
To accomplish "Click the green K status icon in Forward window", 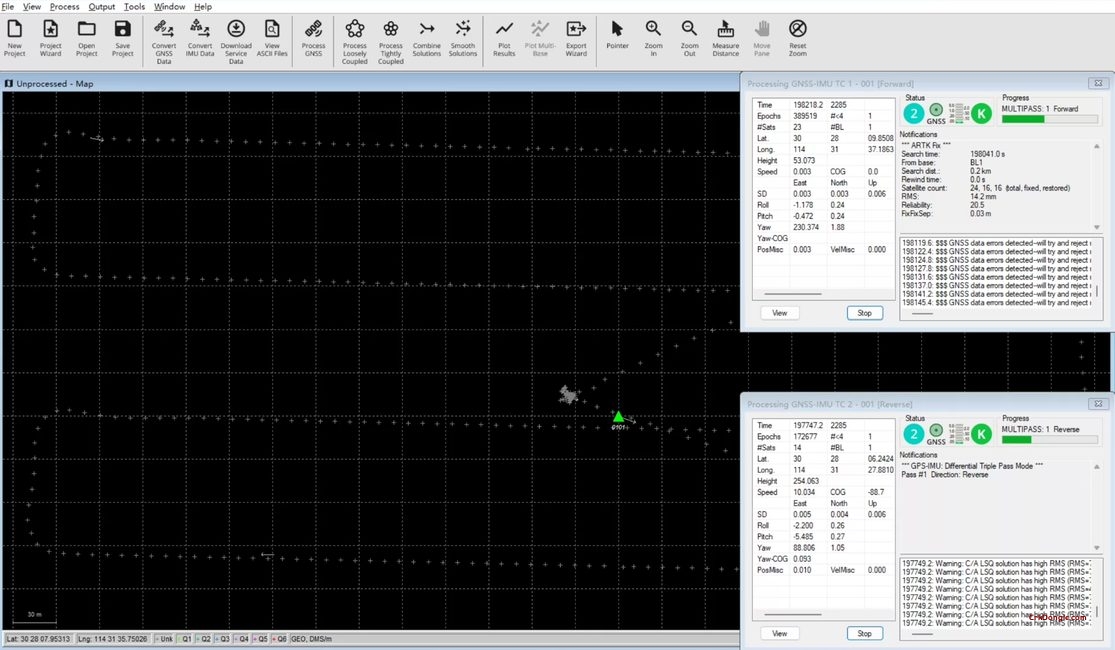I will (x=981, y=113).
